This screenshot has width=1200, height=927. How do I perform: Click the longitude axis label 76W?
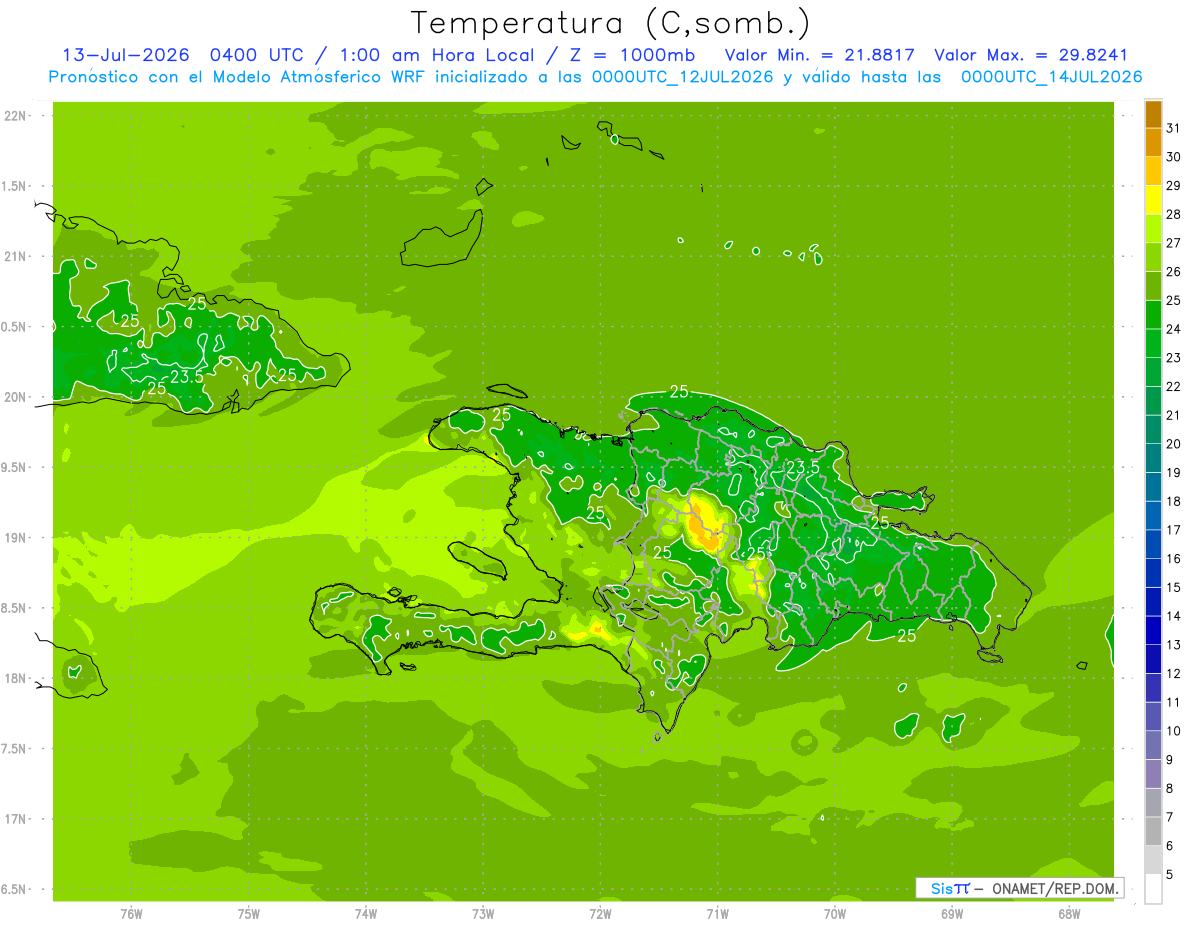click(x=131, y=913)
